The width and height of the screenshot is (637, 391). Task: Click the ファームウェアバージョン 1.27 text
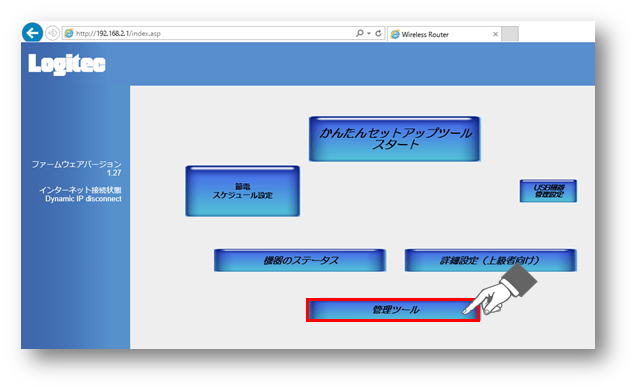[x=76, y=168]
